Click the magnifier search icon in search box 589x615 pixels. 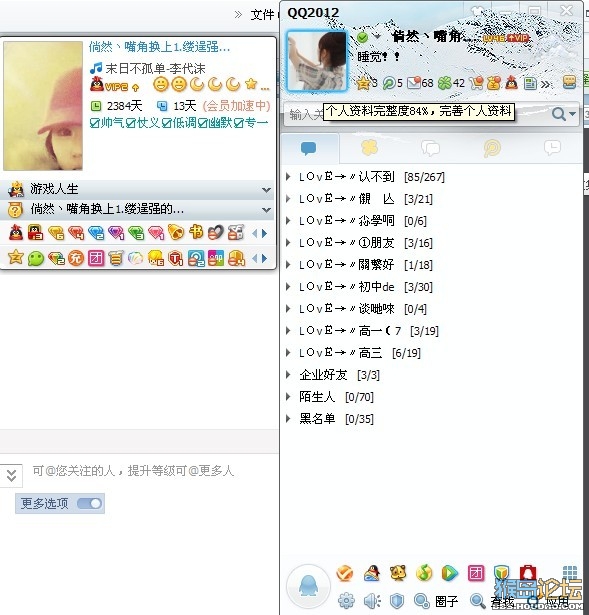click(558, 114)
